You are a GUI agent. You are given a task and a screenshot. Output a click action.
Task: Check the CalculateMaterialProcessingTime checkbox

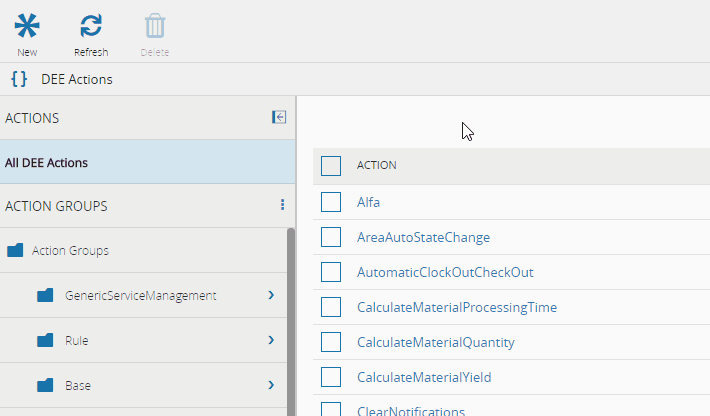click(331, 307)
